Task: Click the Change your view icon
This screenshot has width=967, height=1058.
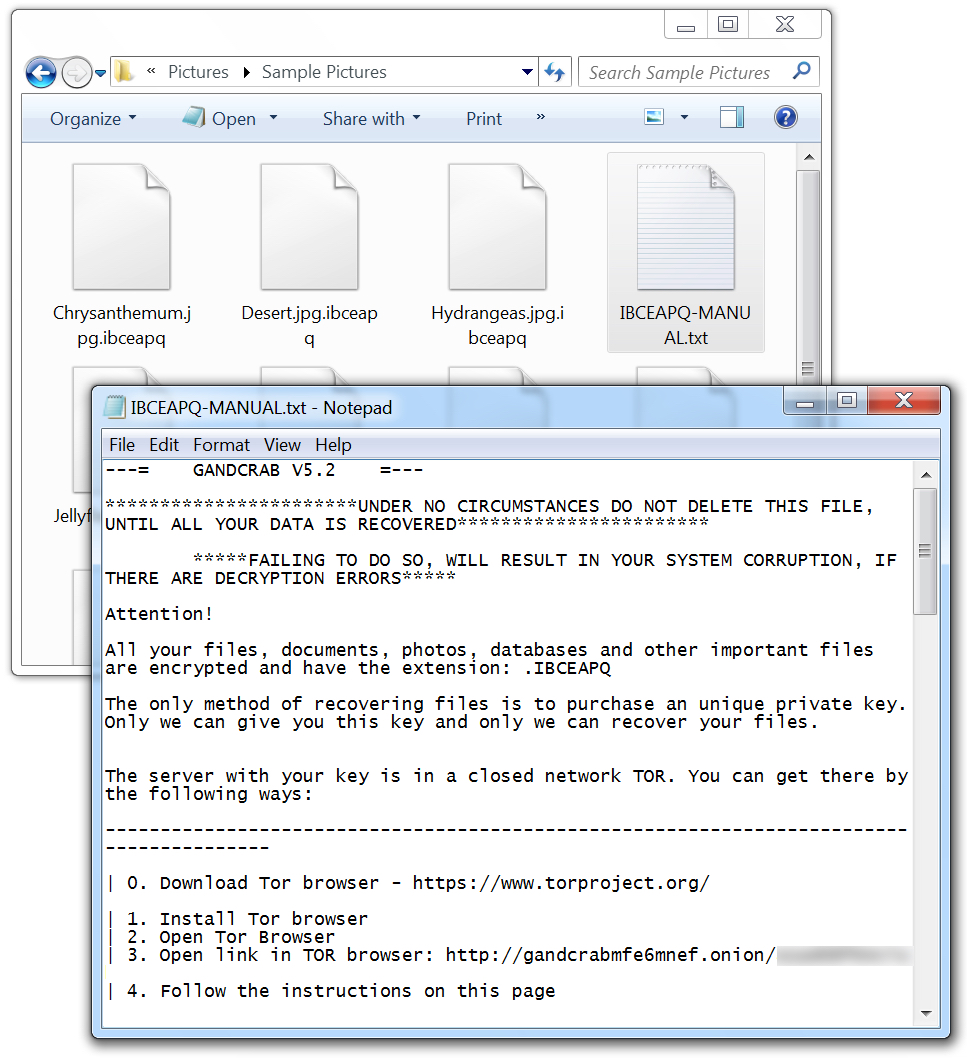Action: 654,117
